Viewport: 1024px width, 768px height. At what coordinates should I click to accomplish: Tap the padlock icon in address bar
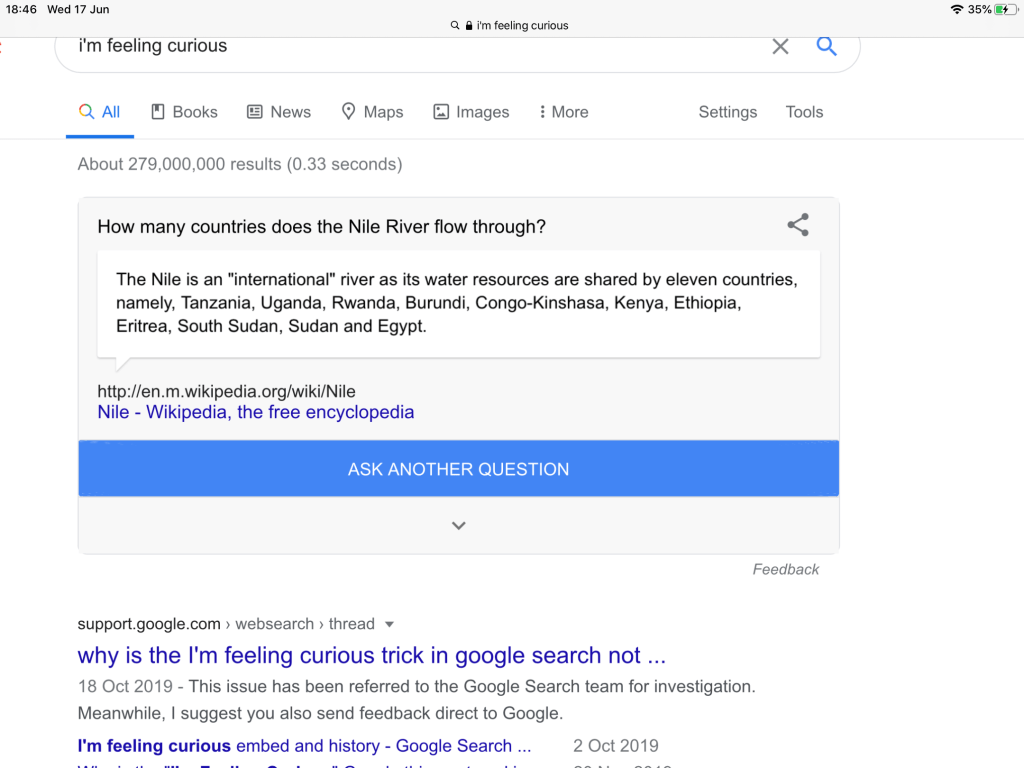[x=468, y=25]
